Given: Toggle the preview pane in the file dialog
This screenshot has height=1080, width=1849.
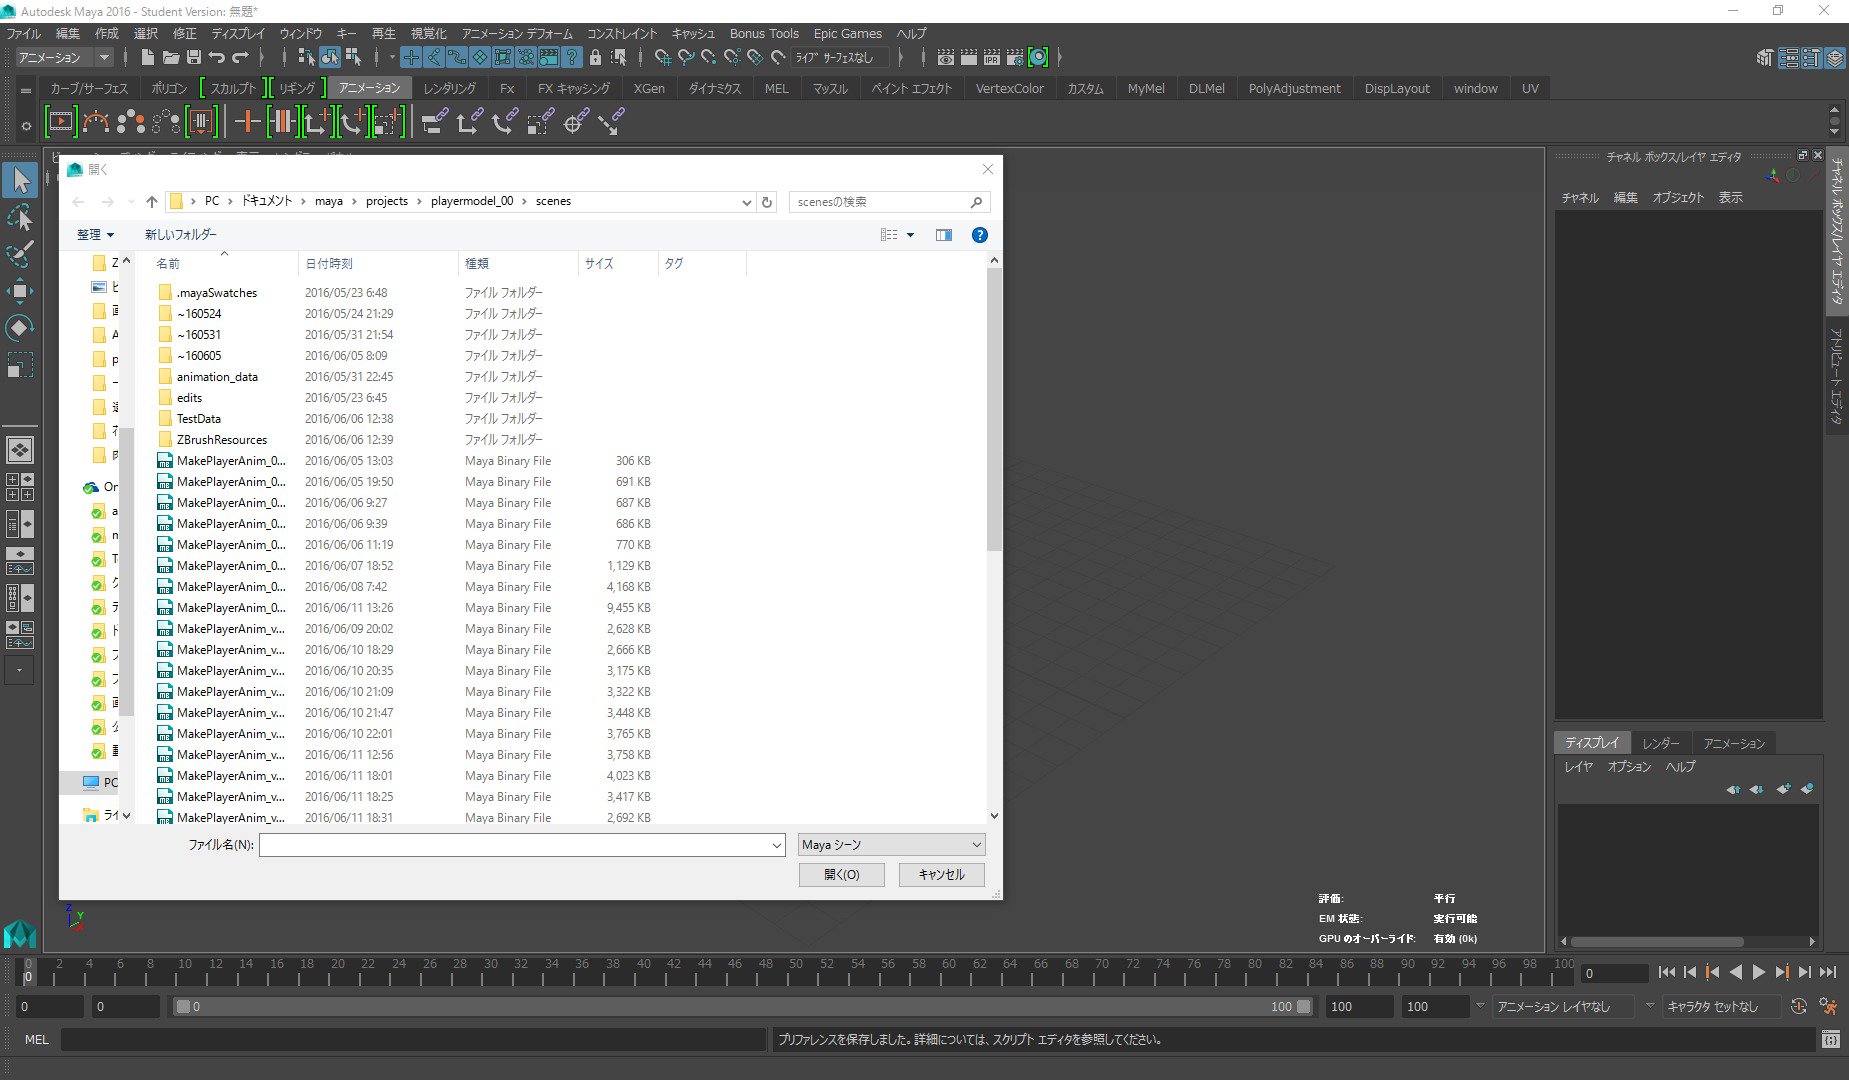Looking at the screenshot, I should 943,234.
